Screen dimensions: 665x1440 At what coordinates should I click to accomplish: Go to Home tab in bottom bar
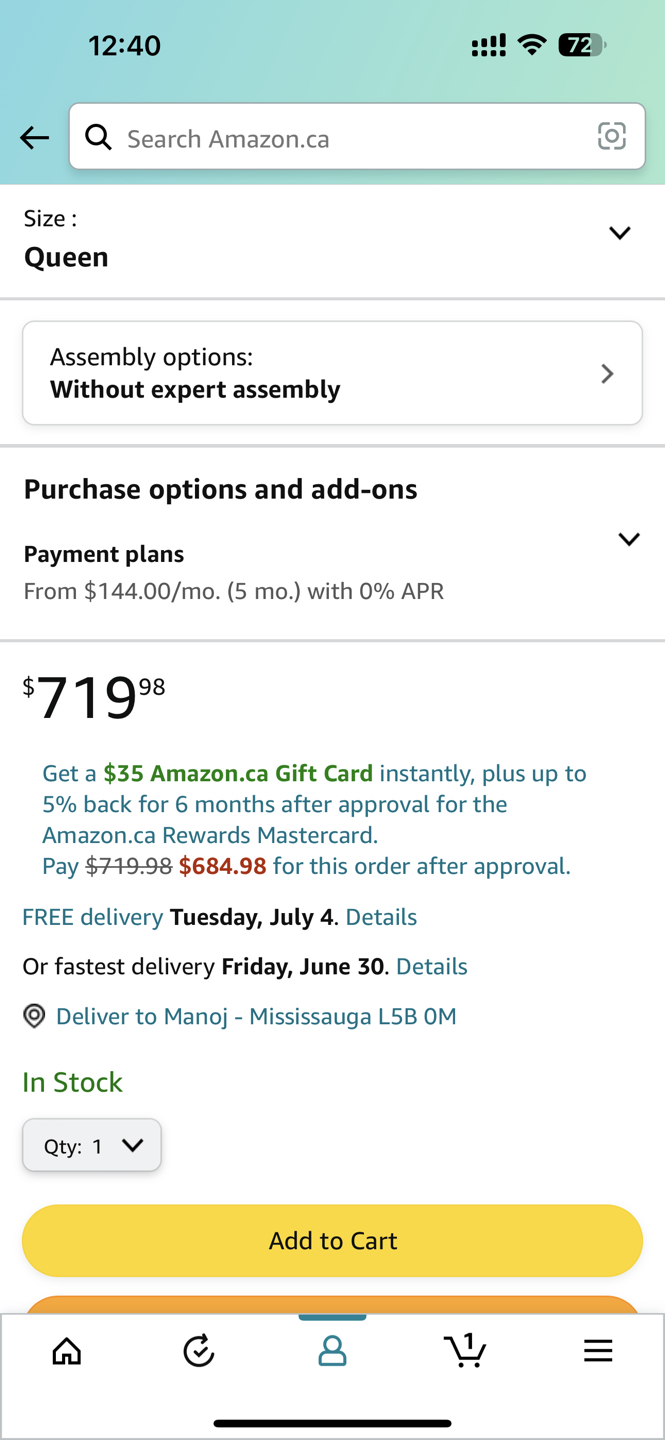tap(67, 1351)
